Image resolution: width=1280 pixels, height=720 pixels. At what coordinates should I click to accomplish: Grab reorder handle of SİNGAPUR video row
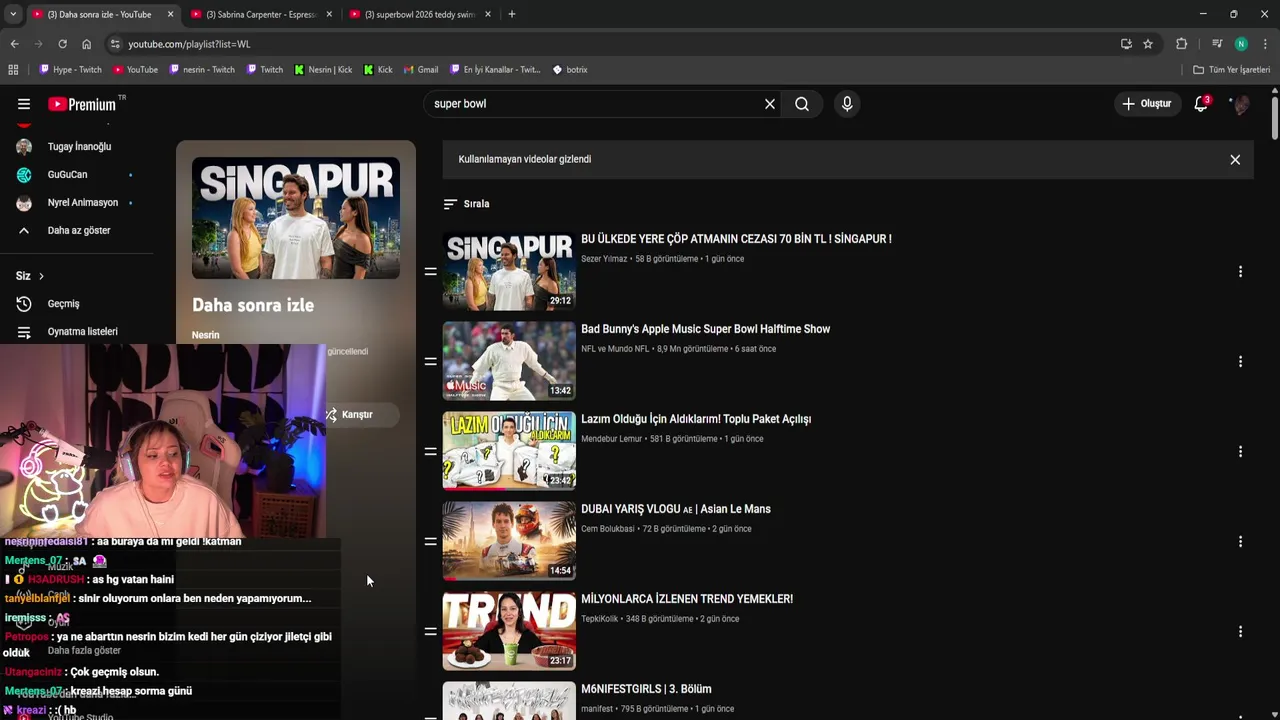coord(431,272)
